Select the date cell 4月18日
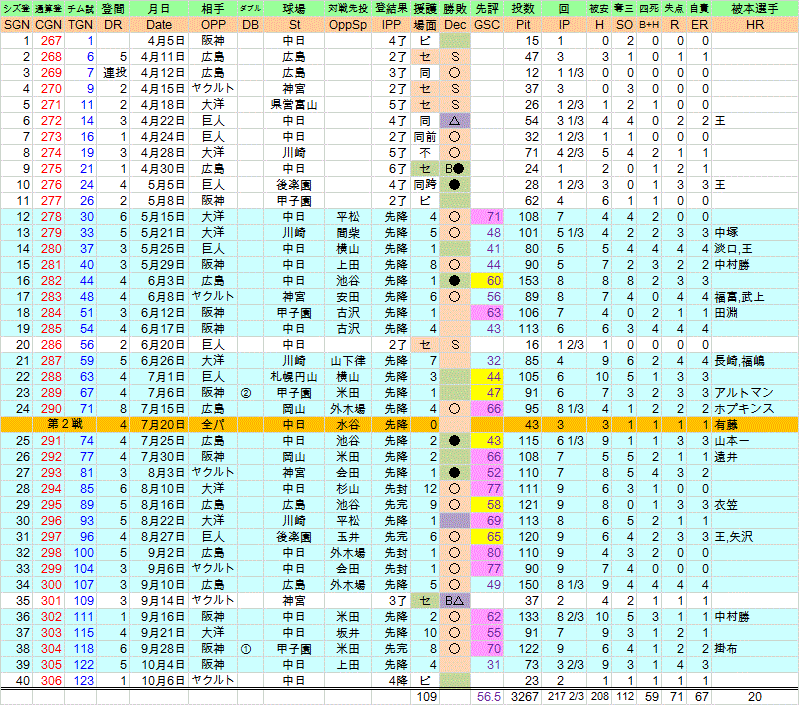This screenshot has width=799, height=705. pyautogui.click(x=163, y=105)
